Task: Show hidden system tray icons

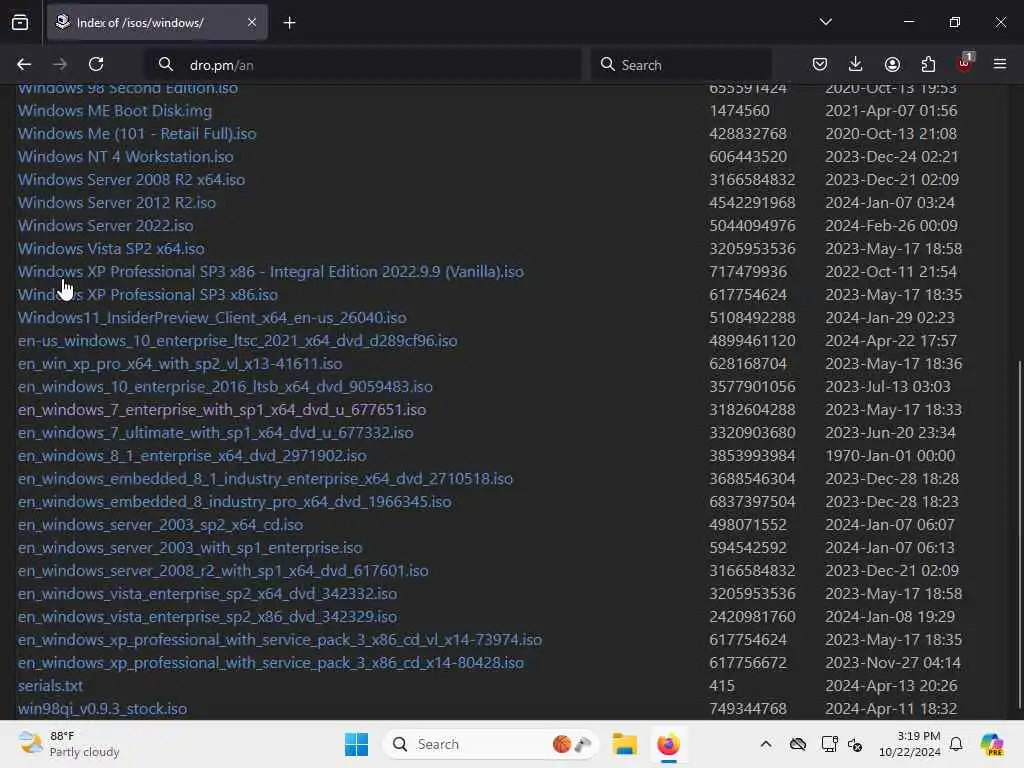Action: (x=766, y=744)
